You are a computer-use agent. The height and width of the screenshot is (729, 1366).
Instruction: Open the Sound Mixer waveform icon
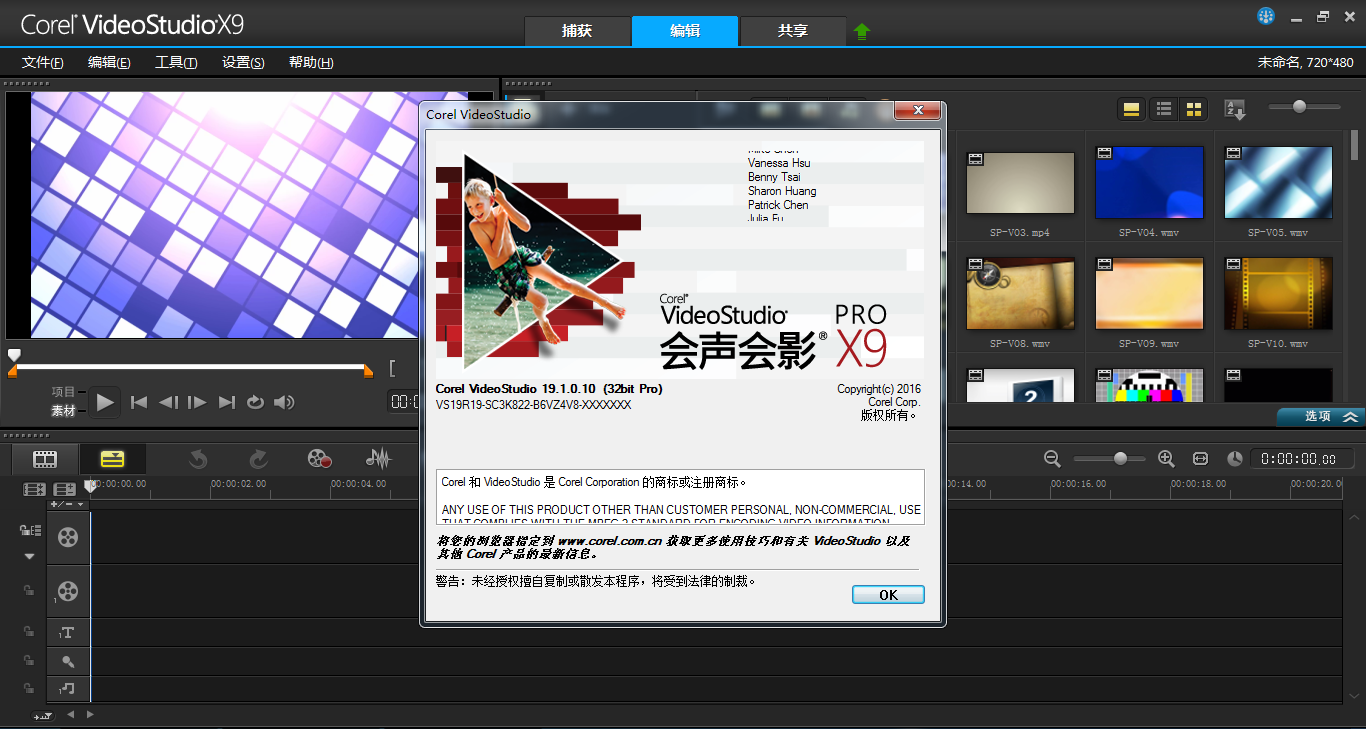click(378, 459)
